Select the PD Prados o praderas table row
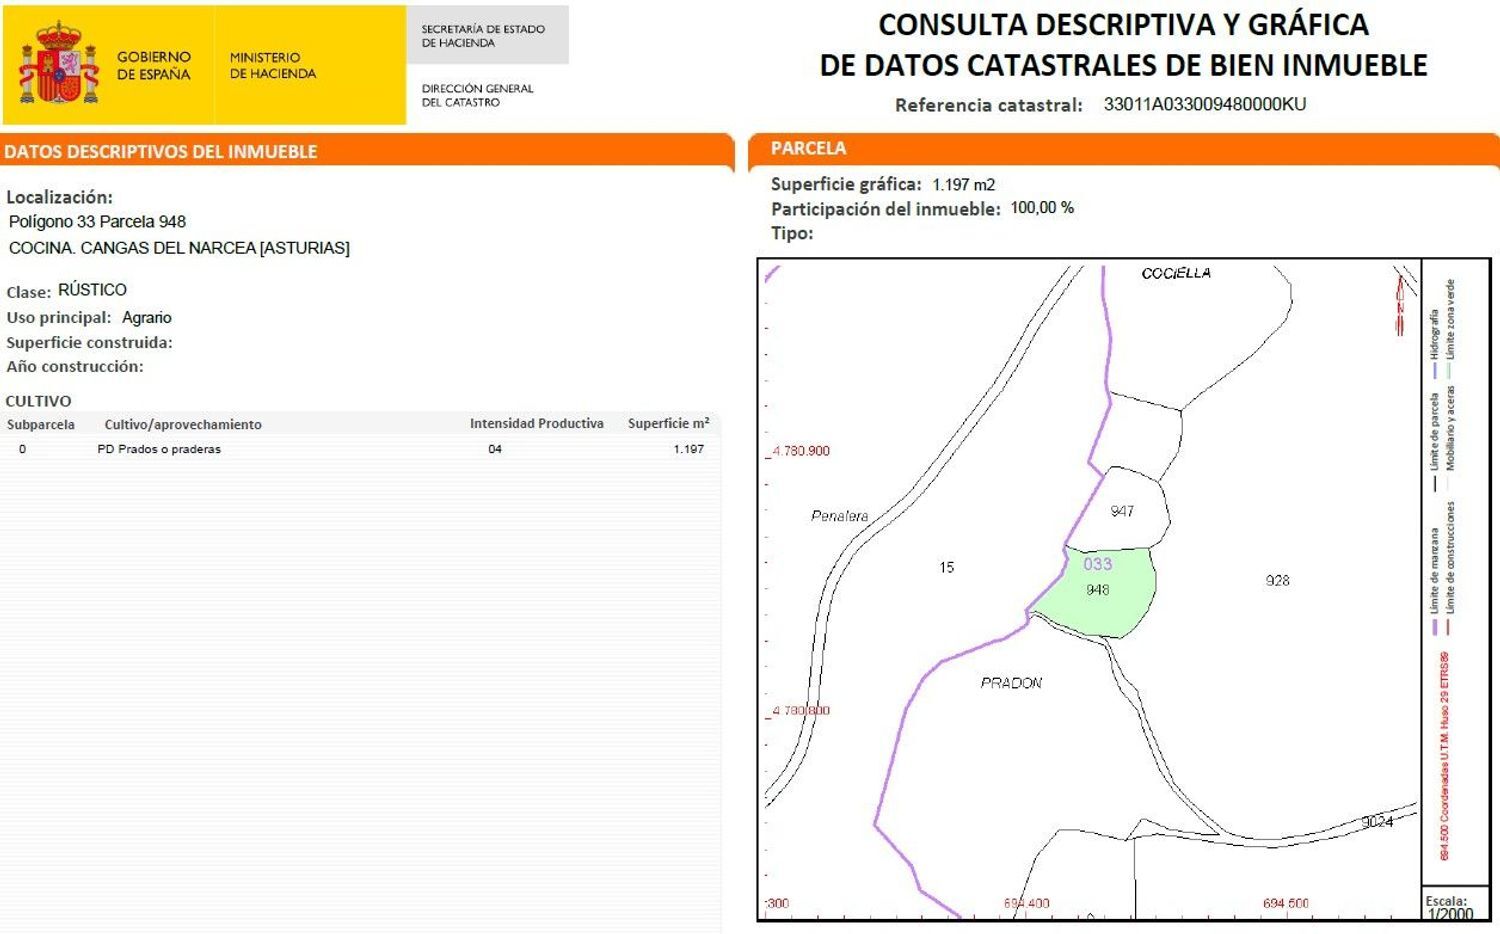Viewport: 1500px width, 934px height. 360,449
